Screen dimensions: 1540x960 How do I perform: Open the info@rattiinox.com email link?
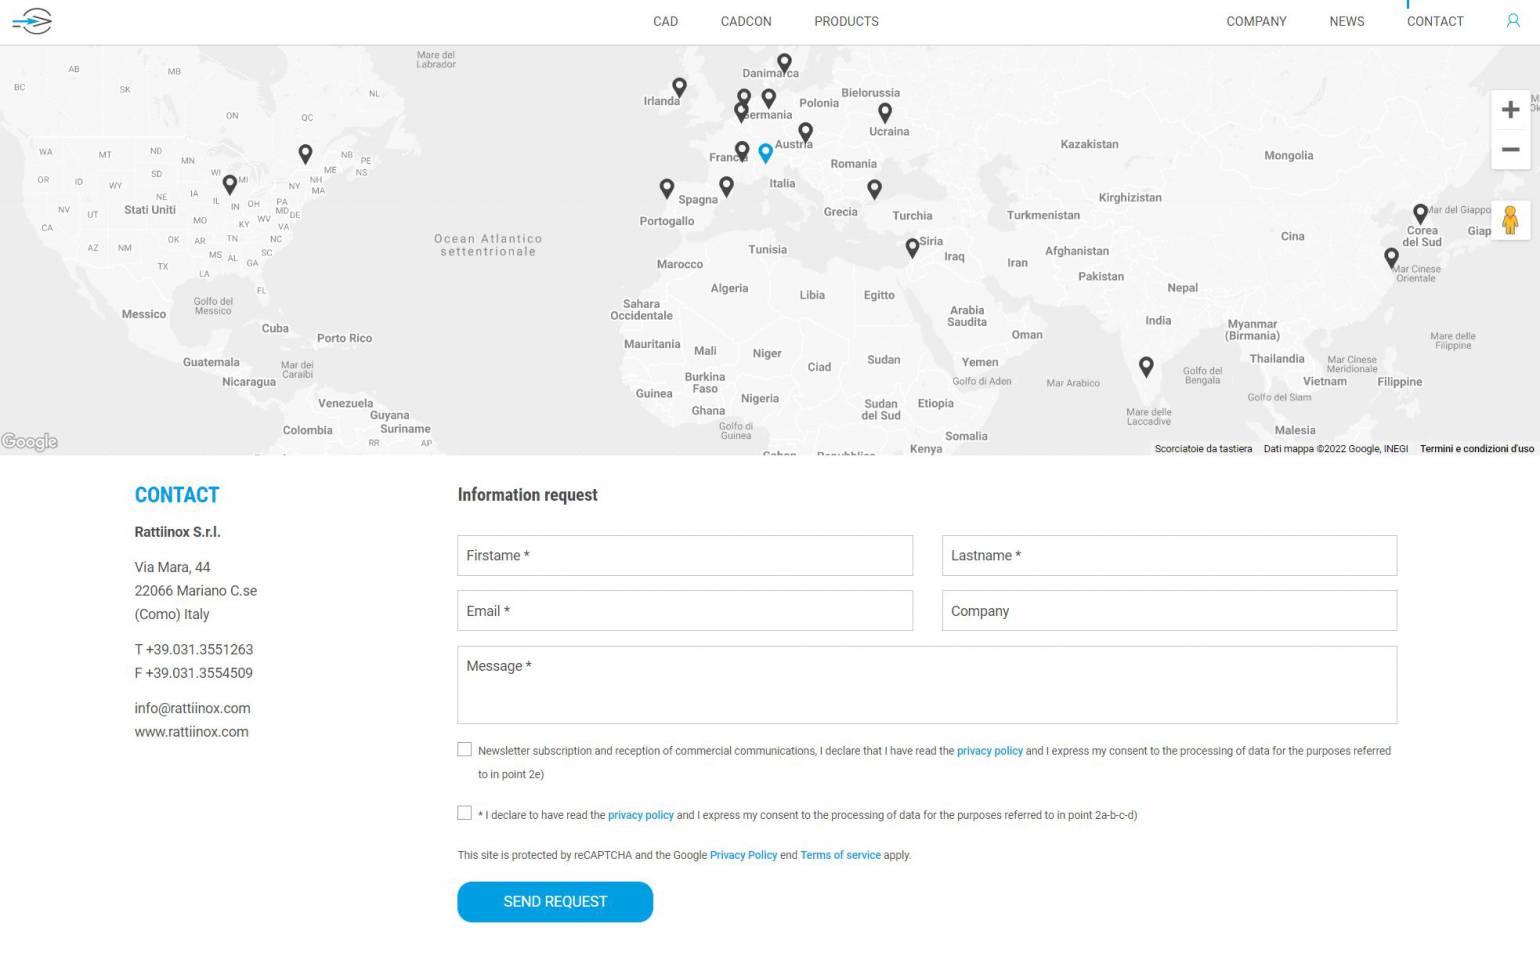(x=192, y=708)
